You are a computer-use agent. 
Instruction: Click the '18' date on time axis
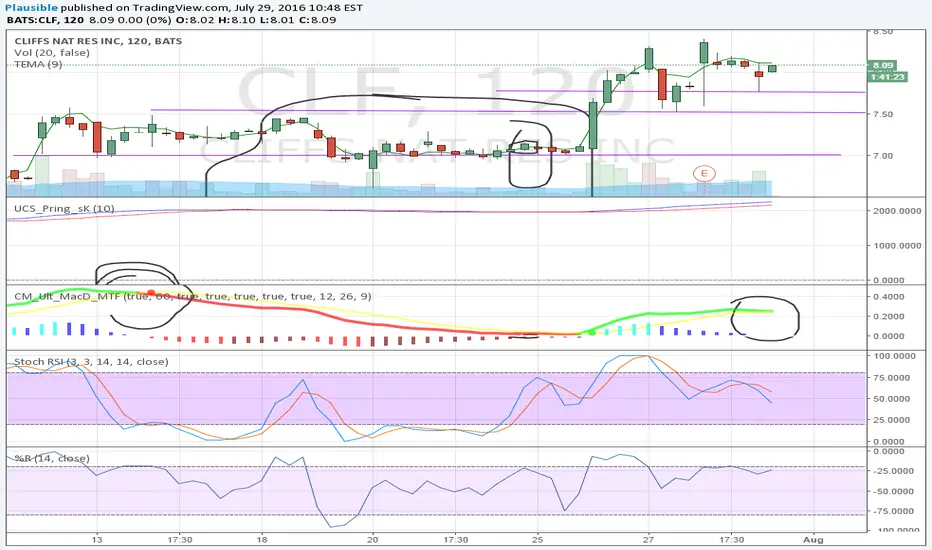point(262,540)
